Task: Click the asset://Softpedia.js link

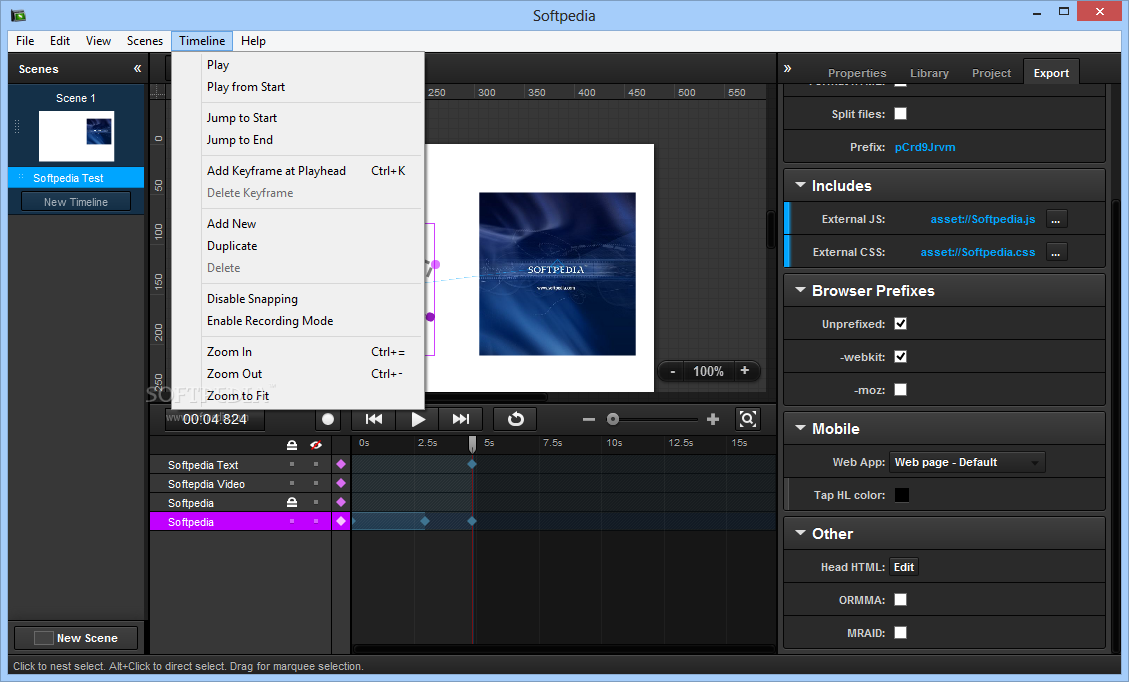Action: [x=983, y=220]
